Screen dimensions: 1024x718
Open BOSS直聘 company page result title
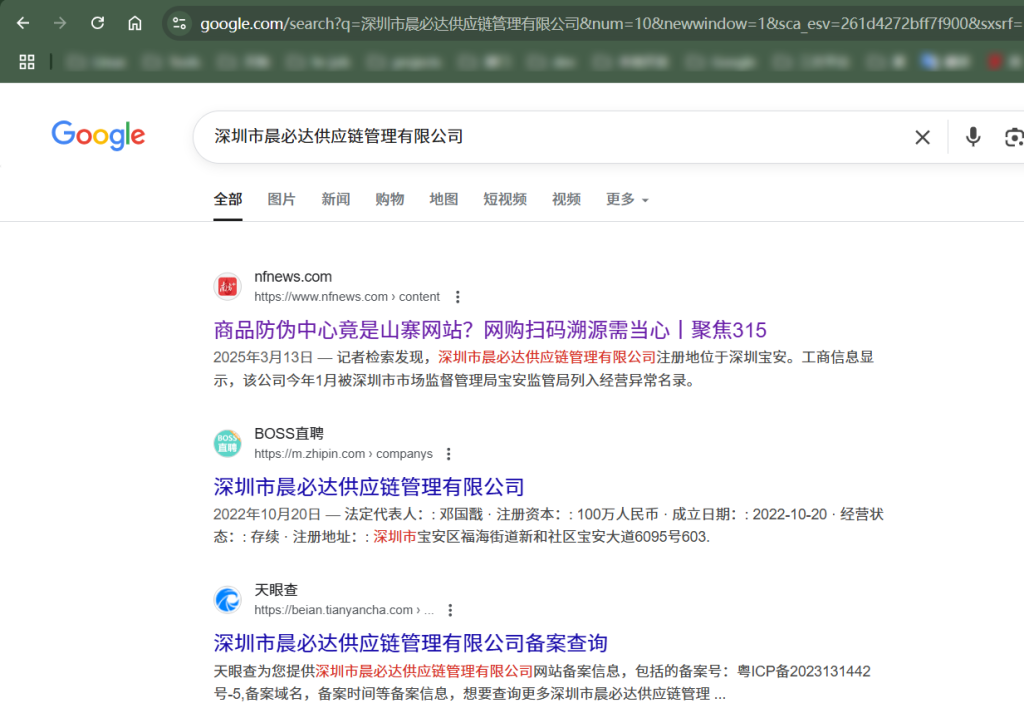[369, 487]
